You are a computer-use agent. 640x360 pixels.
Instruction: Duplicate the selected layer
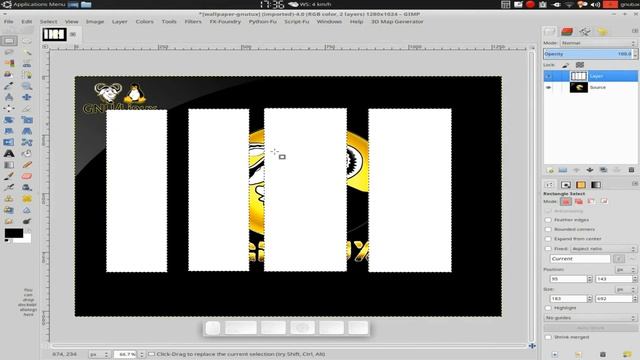pyautogui.click(x=603, y=170)
